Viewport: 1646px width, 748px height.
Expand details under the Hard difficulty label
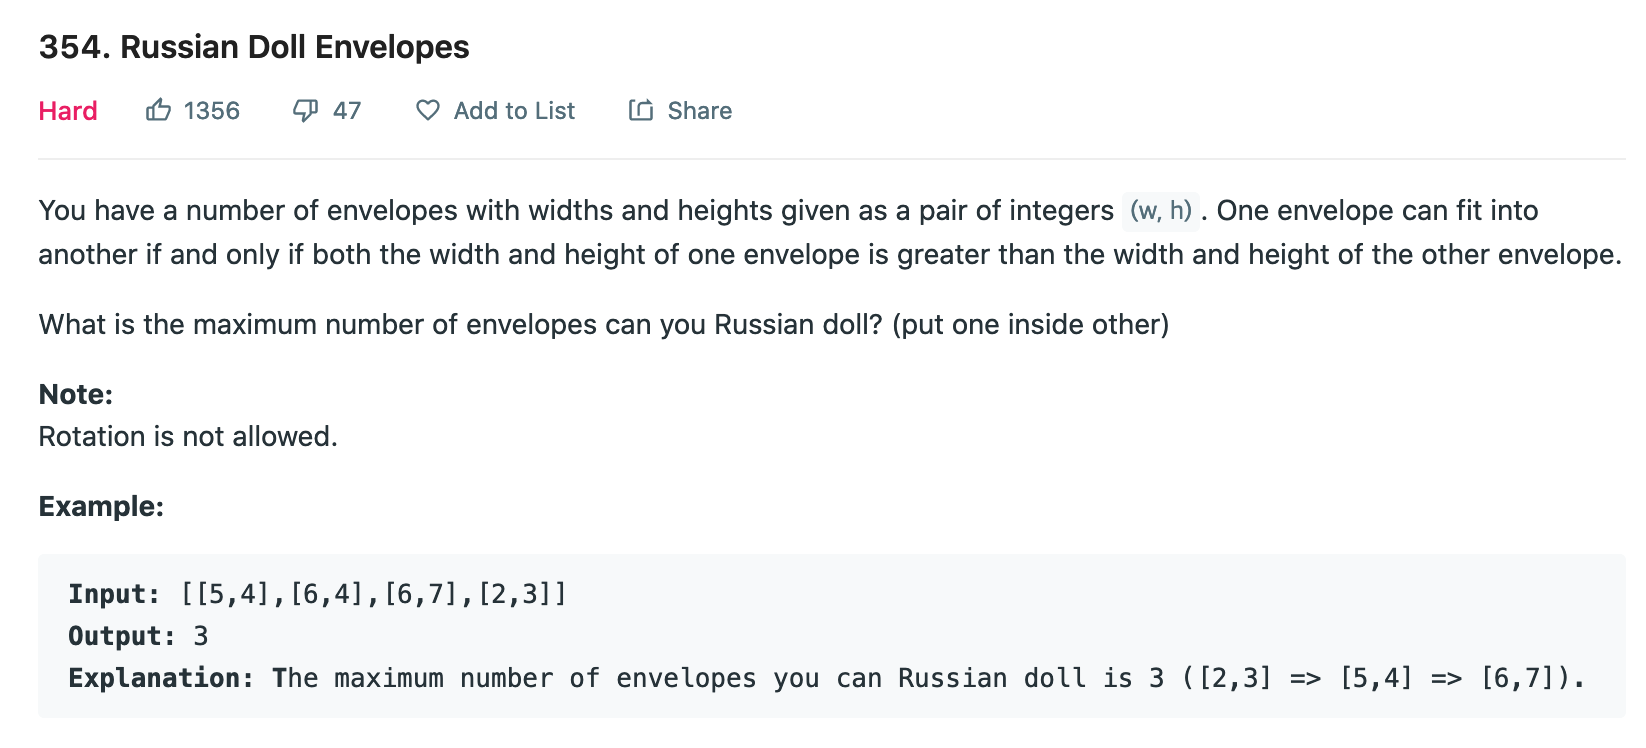[x=67, y=110]
